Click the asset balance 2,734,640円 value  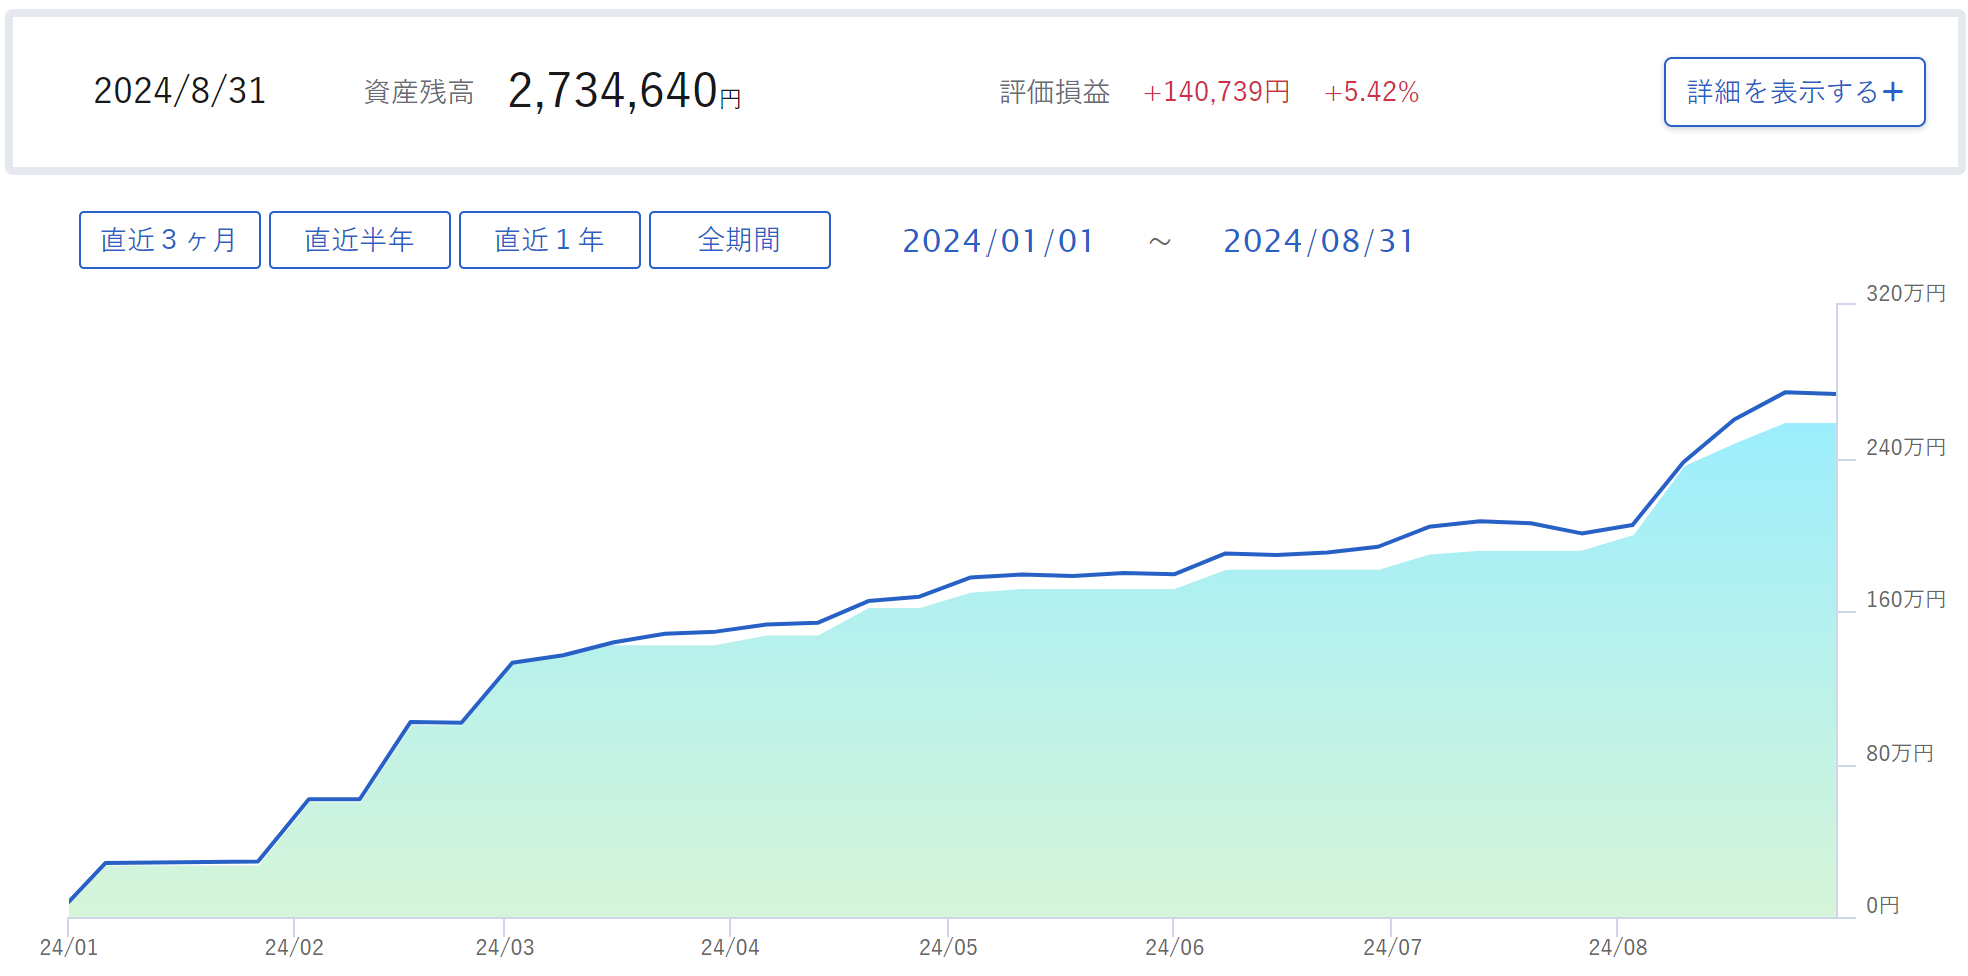click(x=624, y=91)
